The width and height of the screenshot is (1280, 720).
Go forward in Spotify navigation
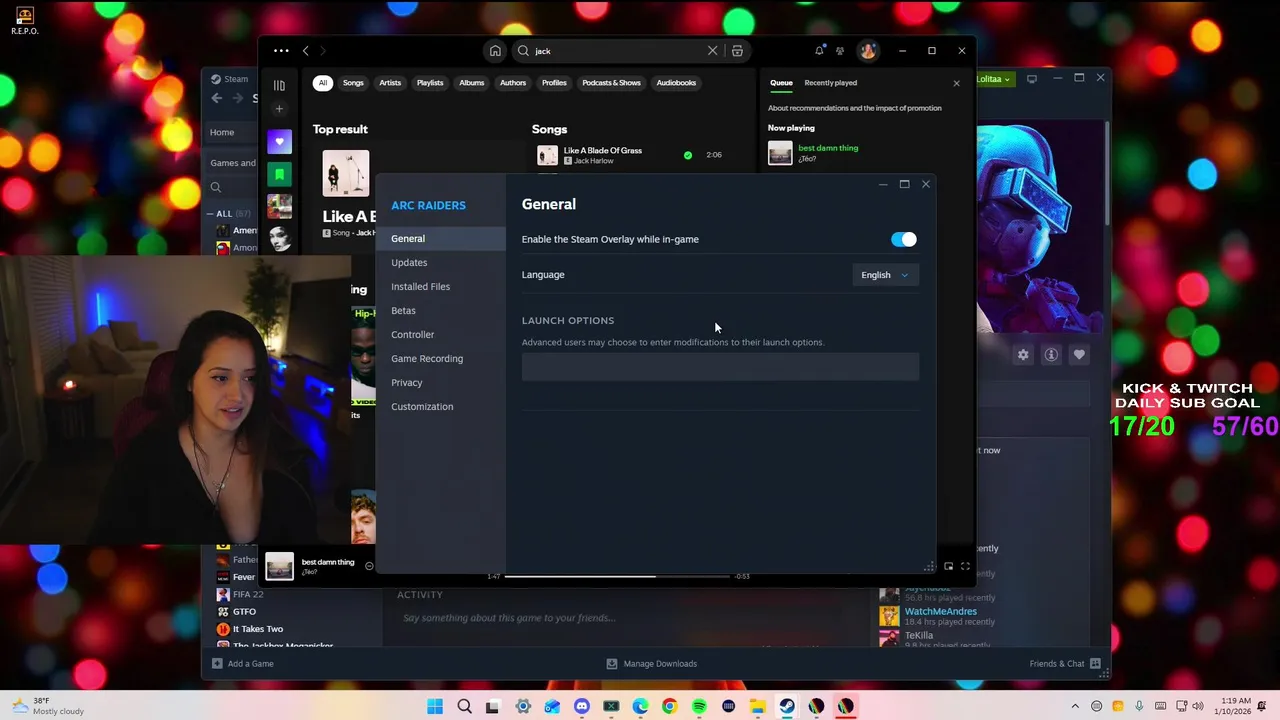(323, 51)
